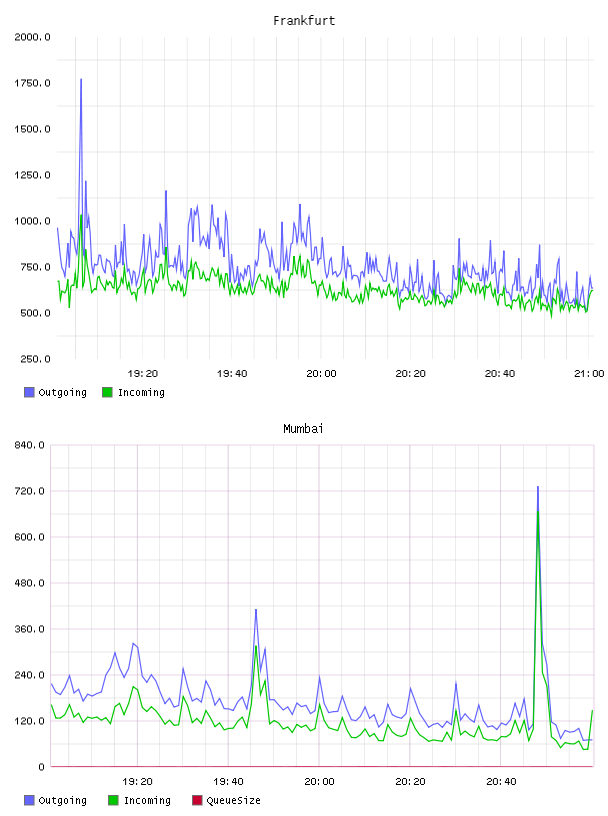Click the 1750.0 label on Frankfurt axis
Viewport: 608px width, 816px height.
[x=32, y=83]
